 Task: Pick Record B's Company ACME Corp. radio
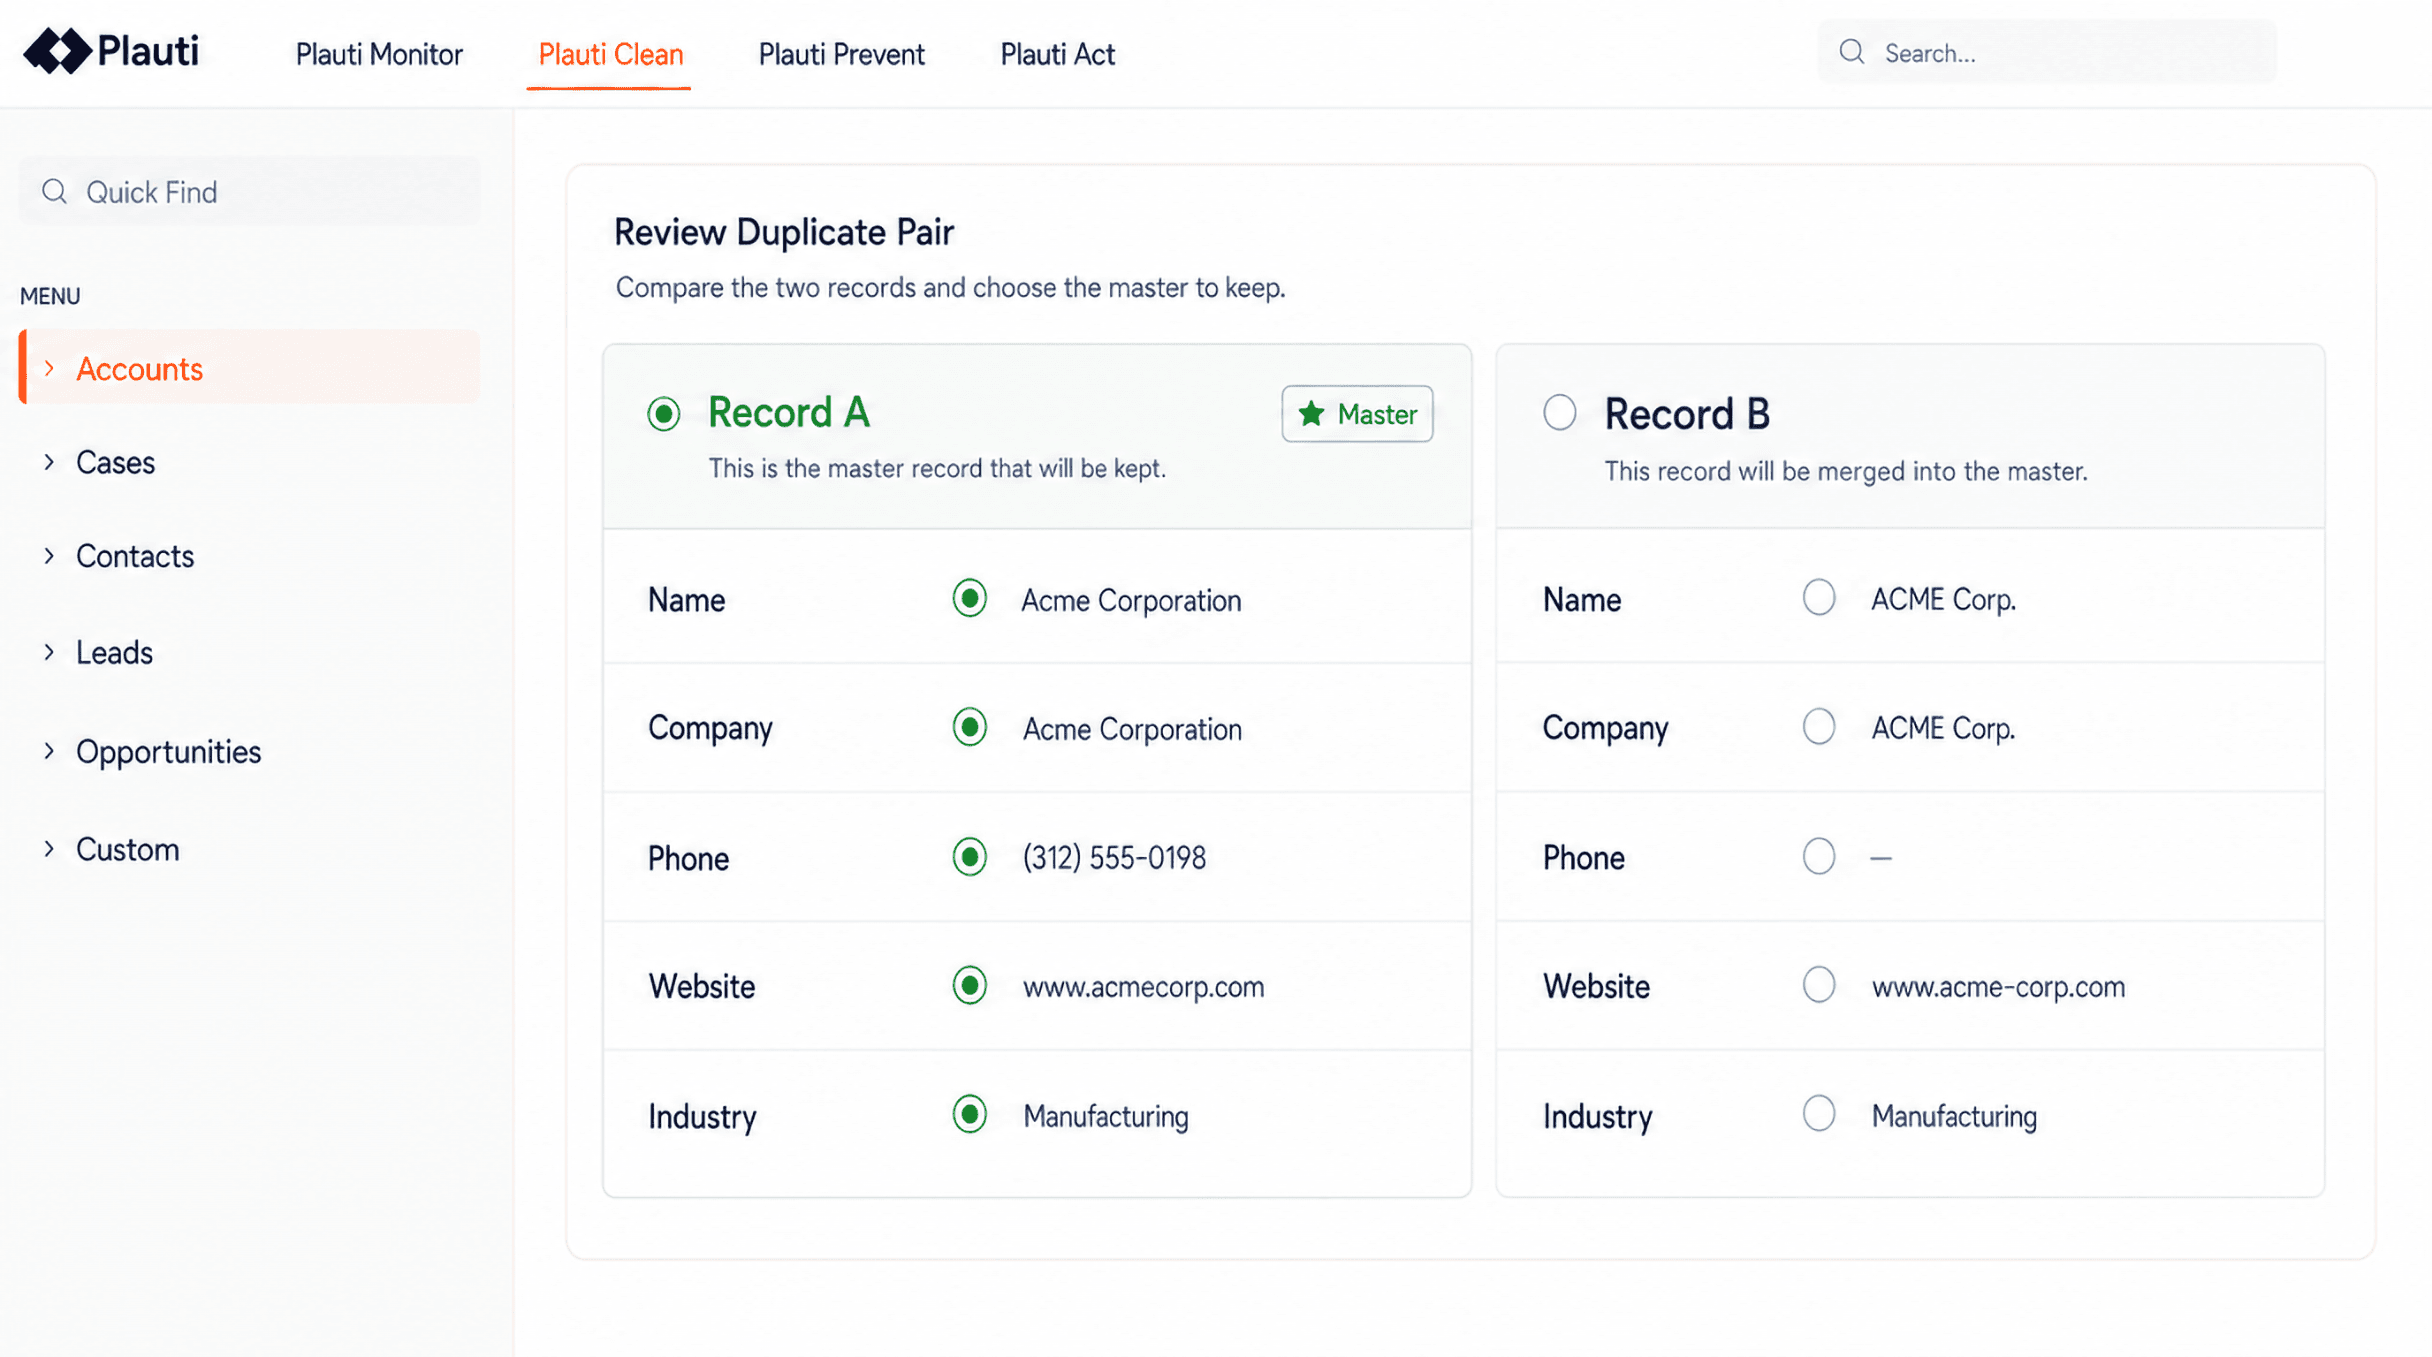(1818, 726)
